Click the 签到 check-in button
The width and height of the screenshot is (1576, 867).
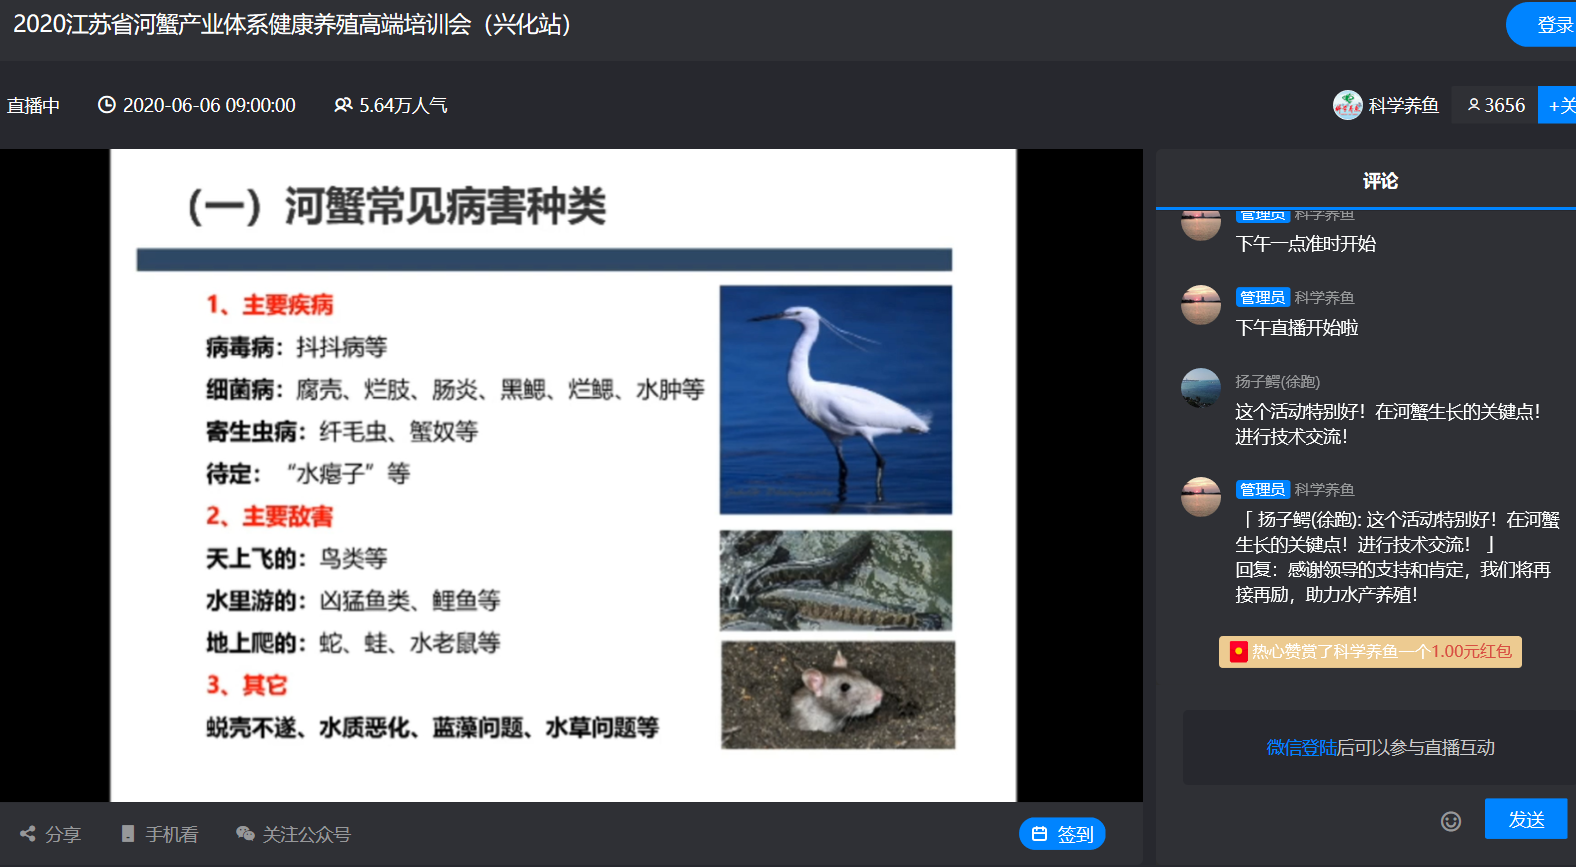[x=1062, y=834]
